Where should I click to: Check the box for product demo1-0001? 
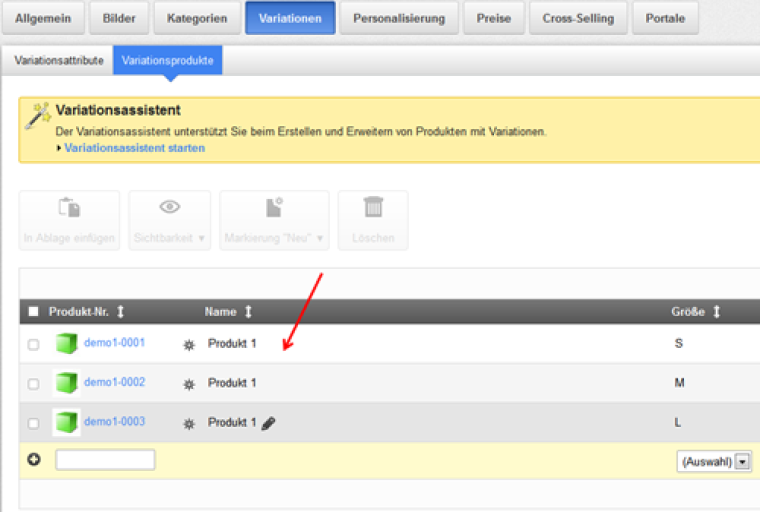(33, 344)
